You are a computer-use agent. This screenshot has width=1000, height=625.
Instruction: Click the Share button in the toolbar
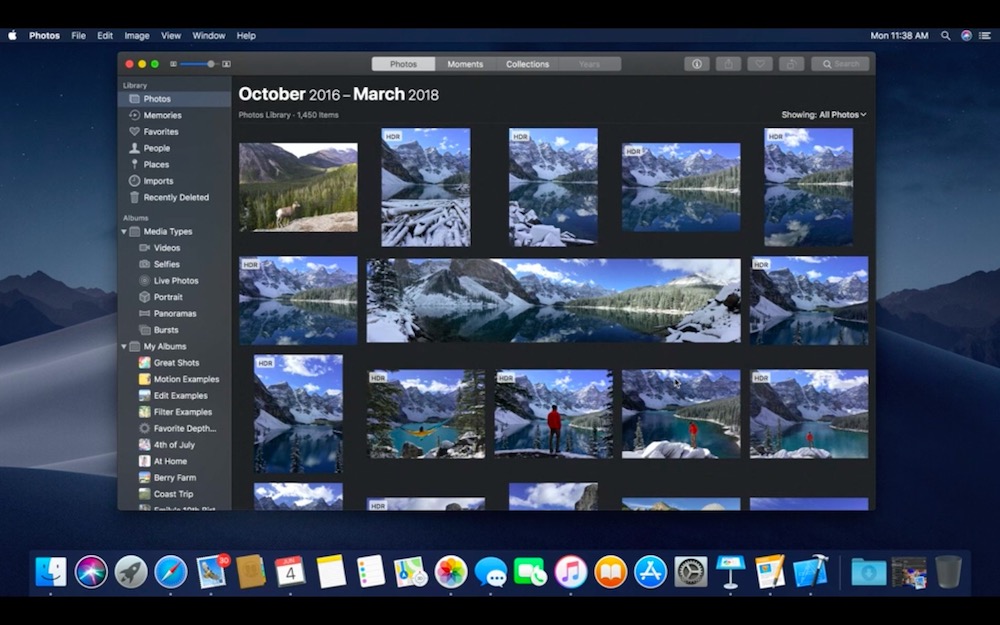[728, 64]
